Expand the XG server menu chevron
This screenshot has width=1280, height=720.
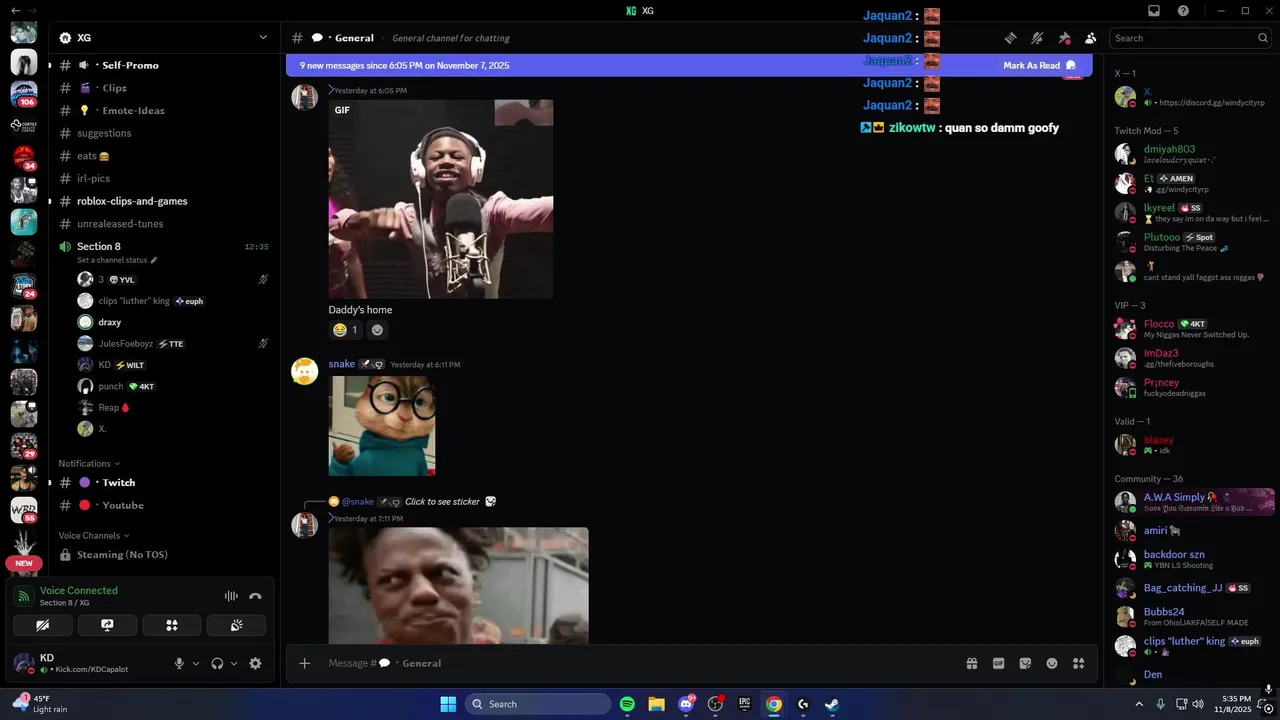[x=263, y=37]
